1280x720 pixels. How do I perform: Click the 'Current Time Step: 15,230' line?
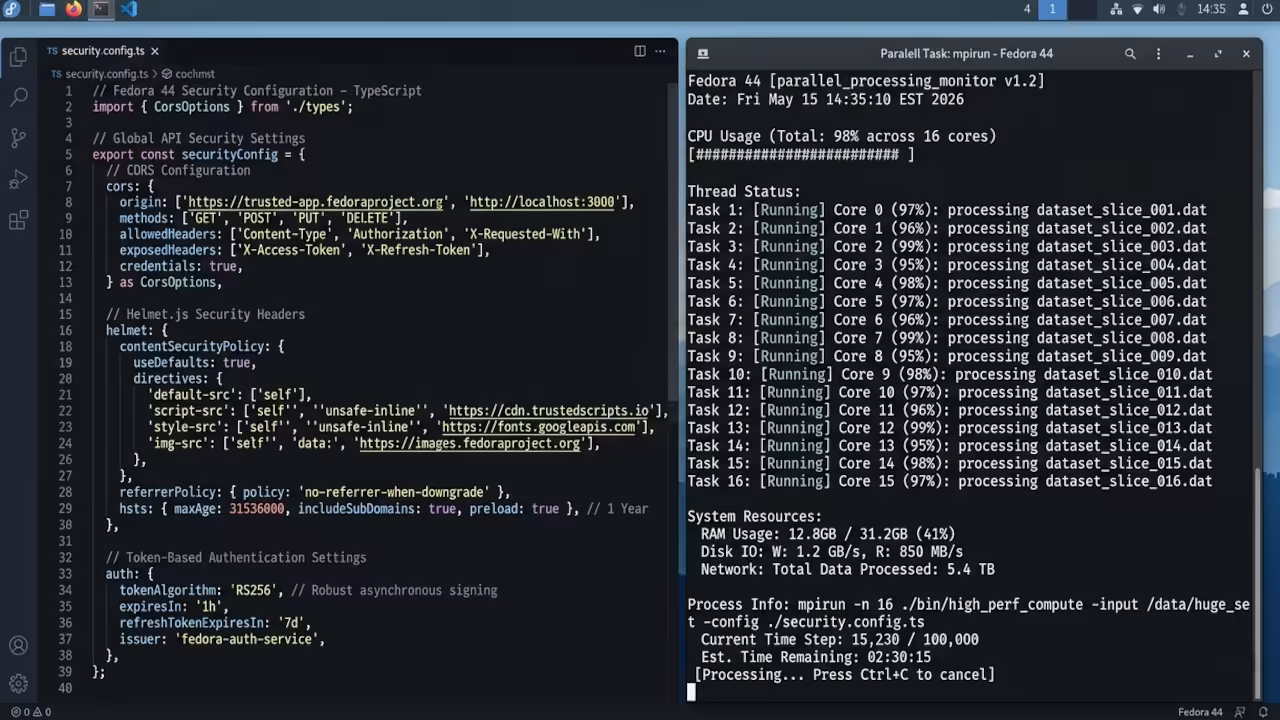(x=840, y=639)
